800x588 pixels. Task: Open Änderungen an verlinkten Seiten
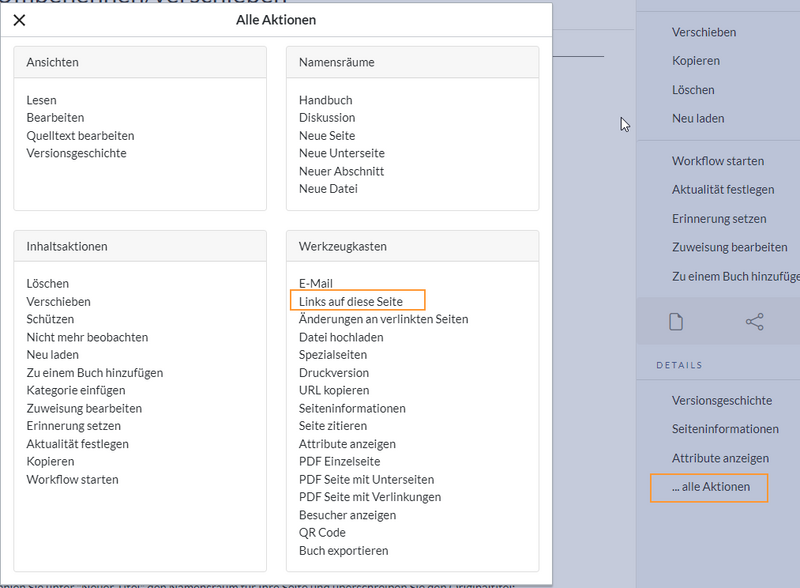pos(384,319)
